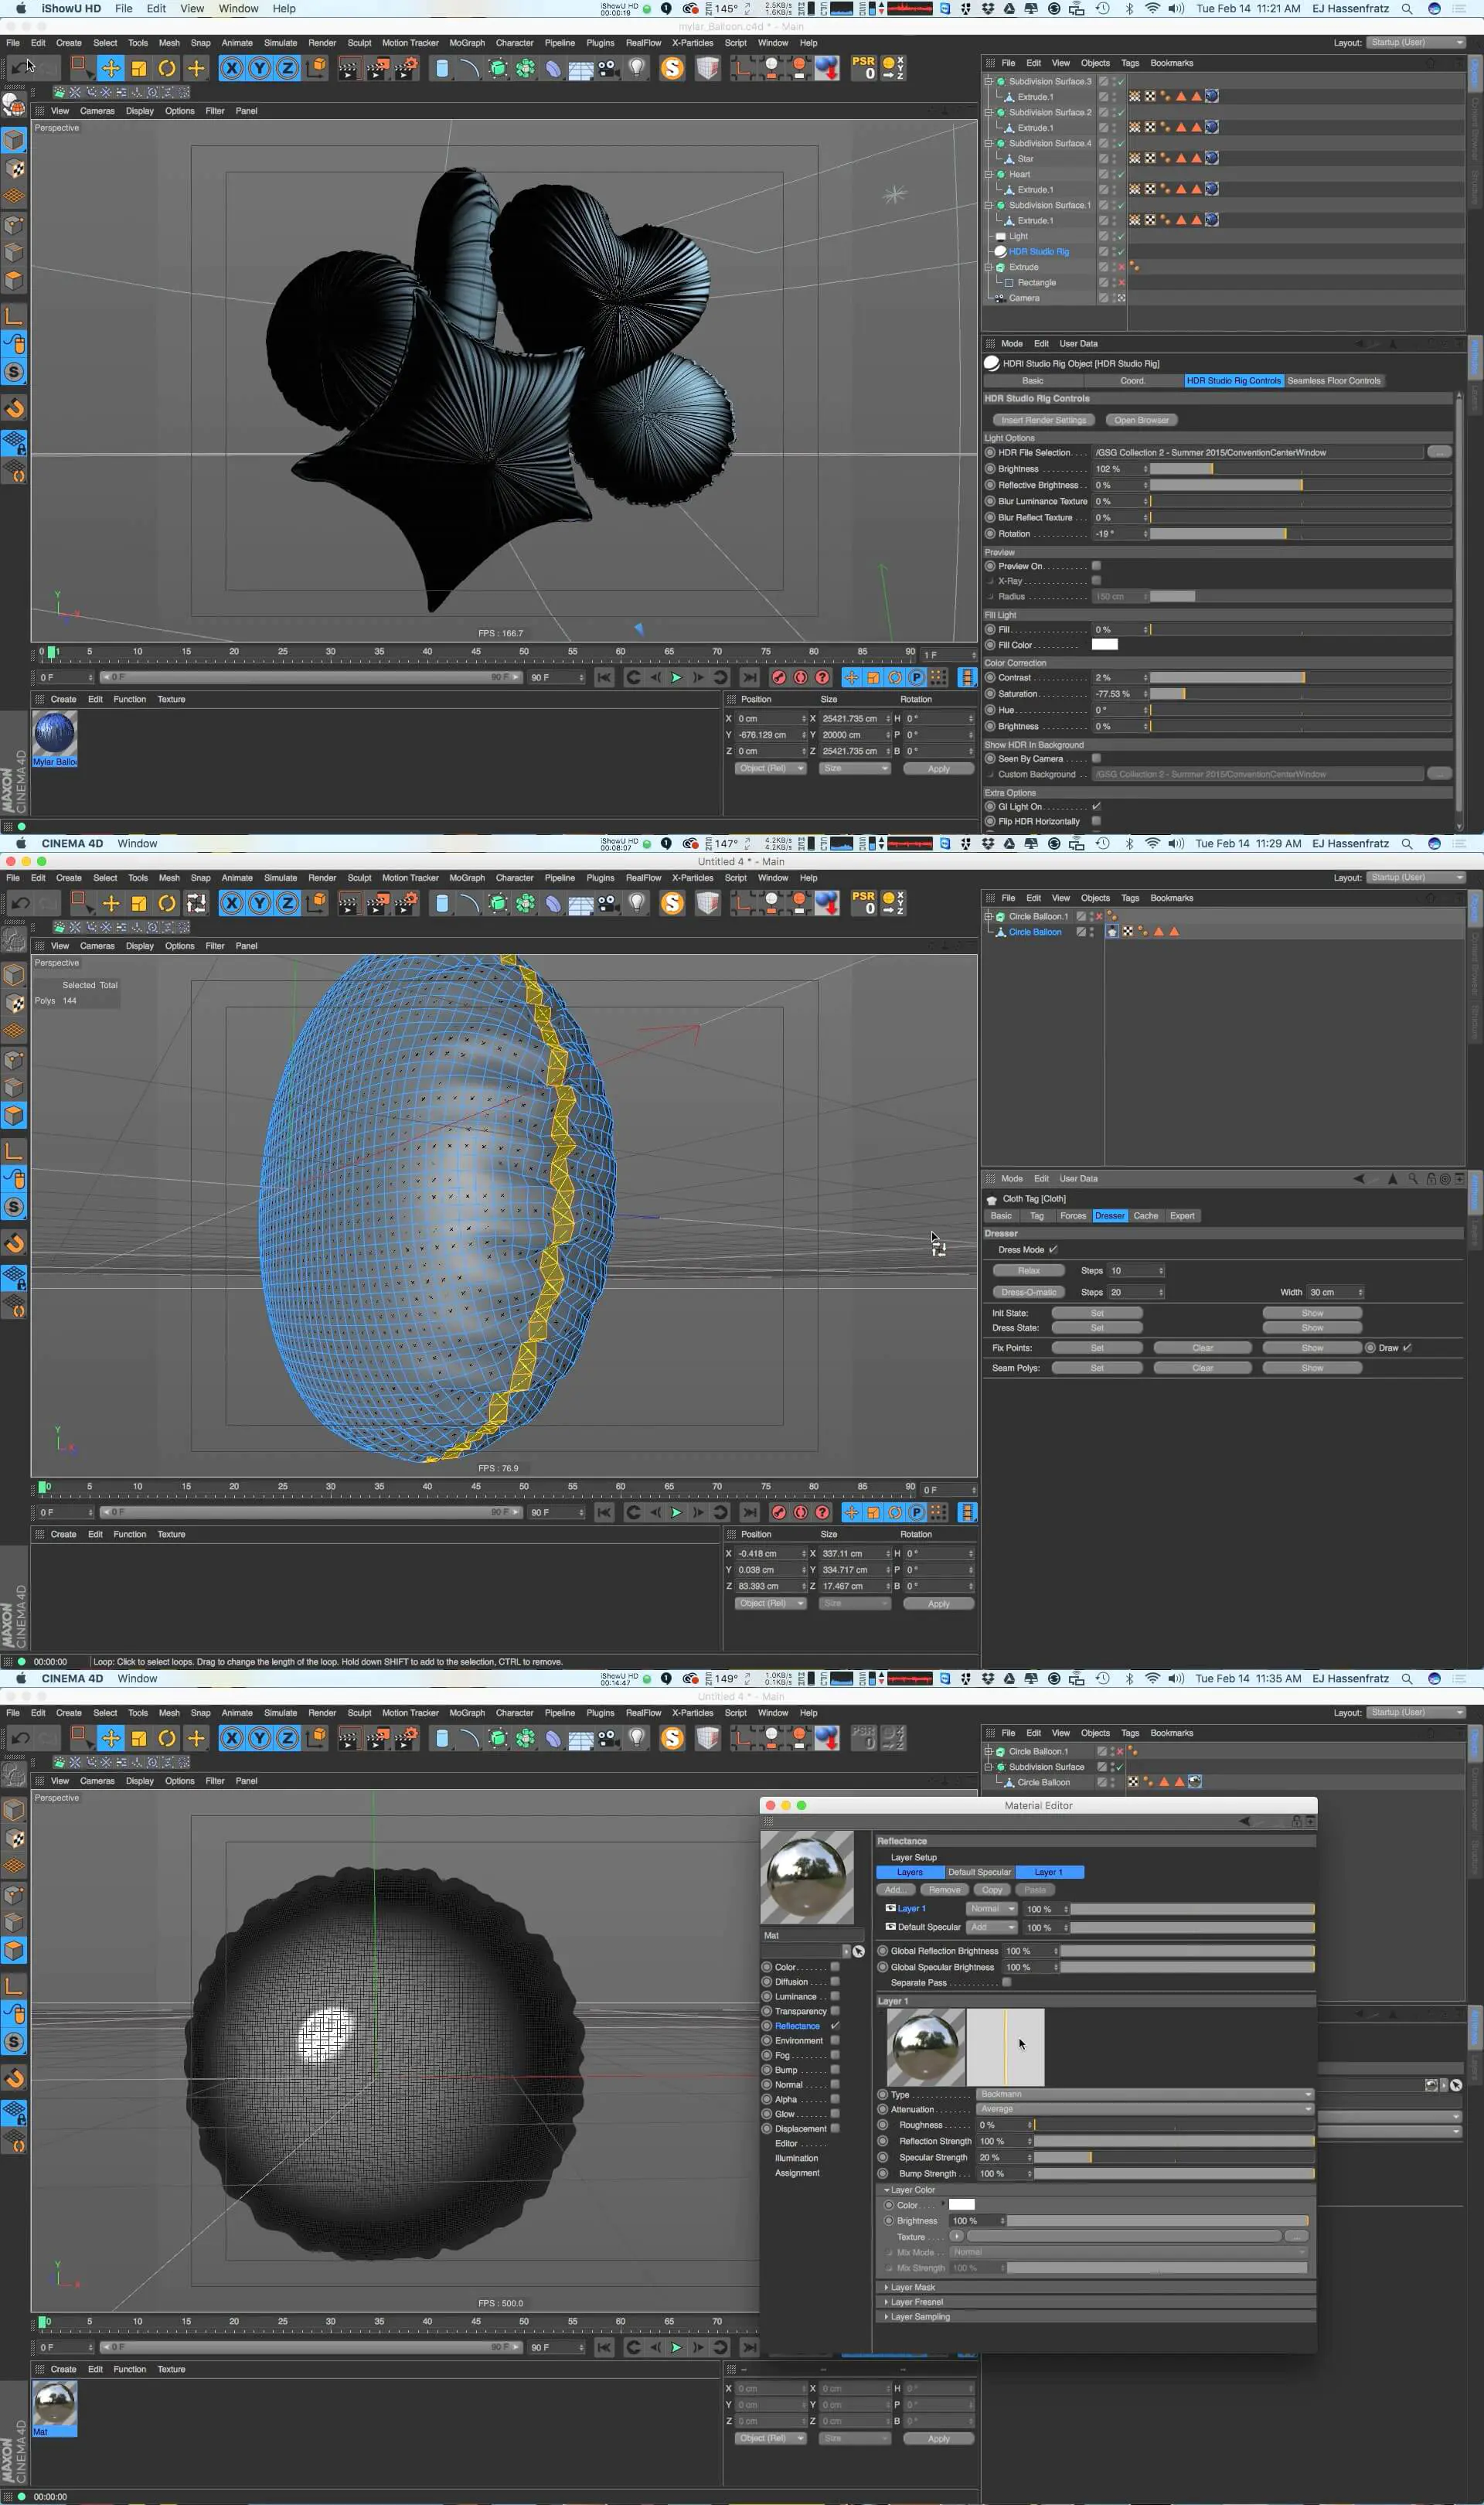Screen dimensions: 1484x2505
Task: Expand Circle Balloon.1 tree node
Action: coord(989,916)
